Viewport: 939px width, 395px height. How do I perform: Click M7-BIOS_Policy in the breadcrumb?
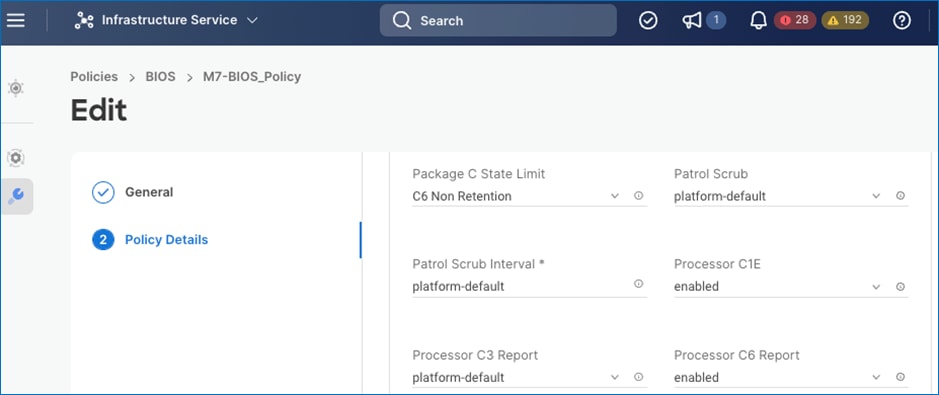pos(252,77)
